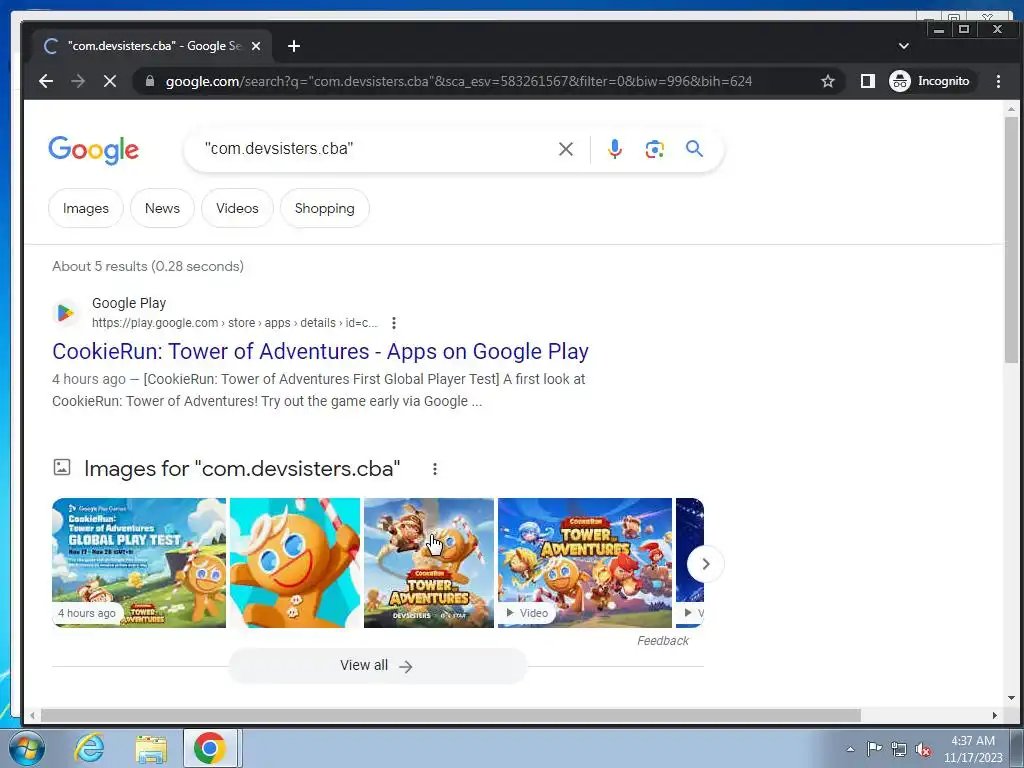Click the Chrome taskbar icon
The width and height of the screenshot is (1024, 768).
pos(210,748)
